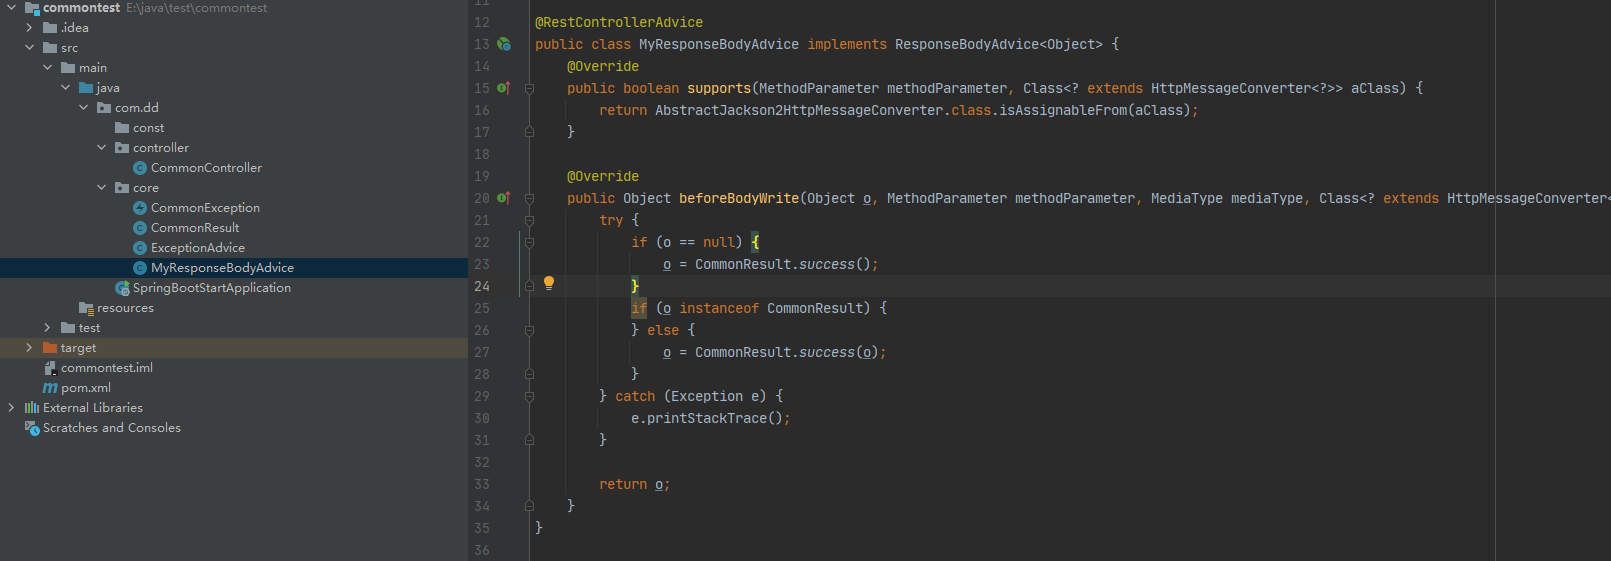Select Scratches and Consoles
Image resolution: width=1611 pixels, height=561 pixels.
(112, 428)
